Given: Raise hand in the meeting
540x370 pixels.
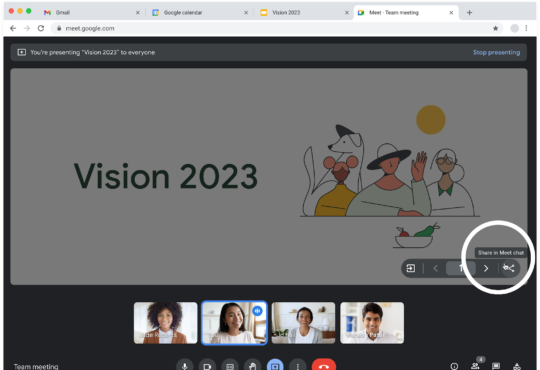Looking at the screenshot, I should tap(252, 365).
